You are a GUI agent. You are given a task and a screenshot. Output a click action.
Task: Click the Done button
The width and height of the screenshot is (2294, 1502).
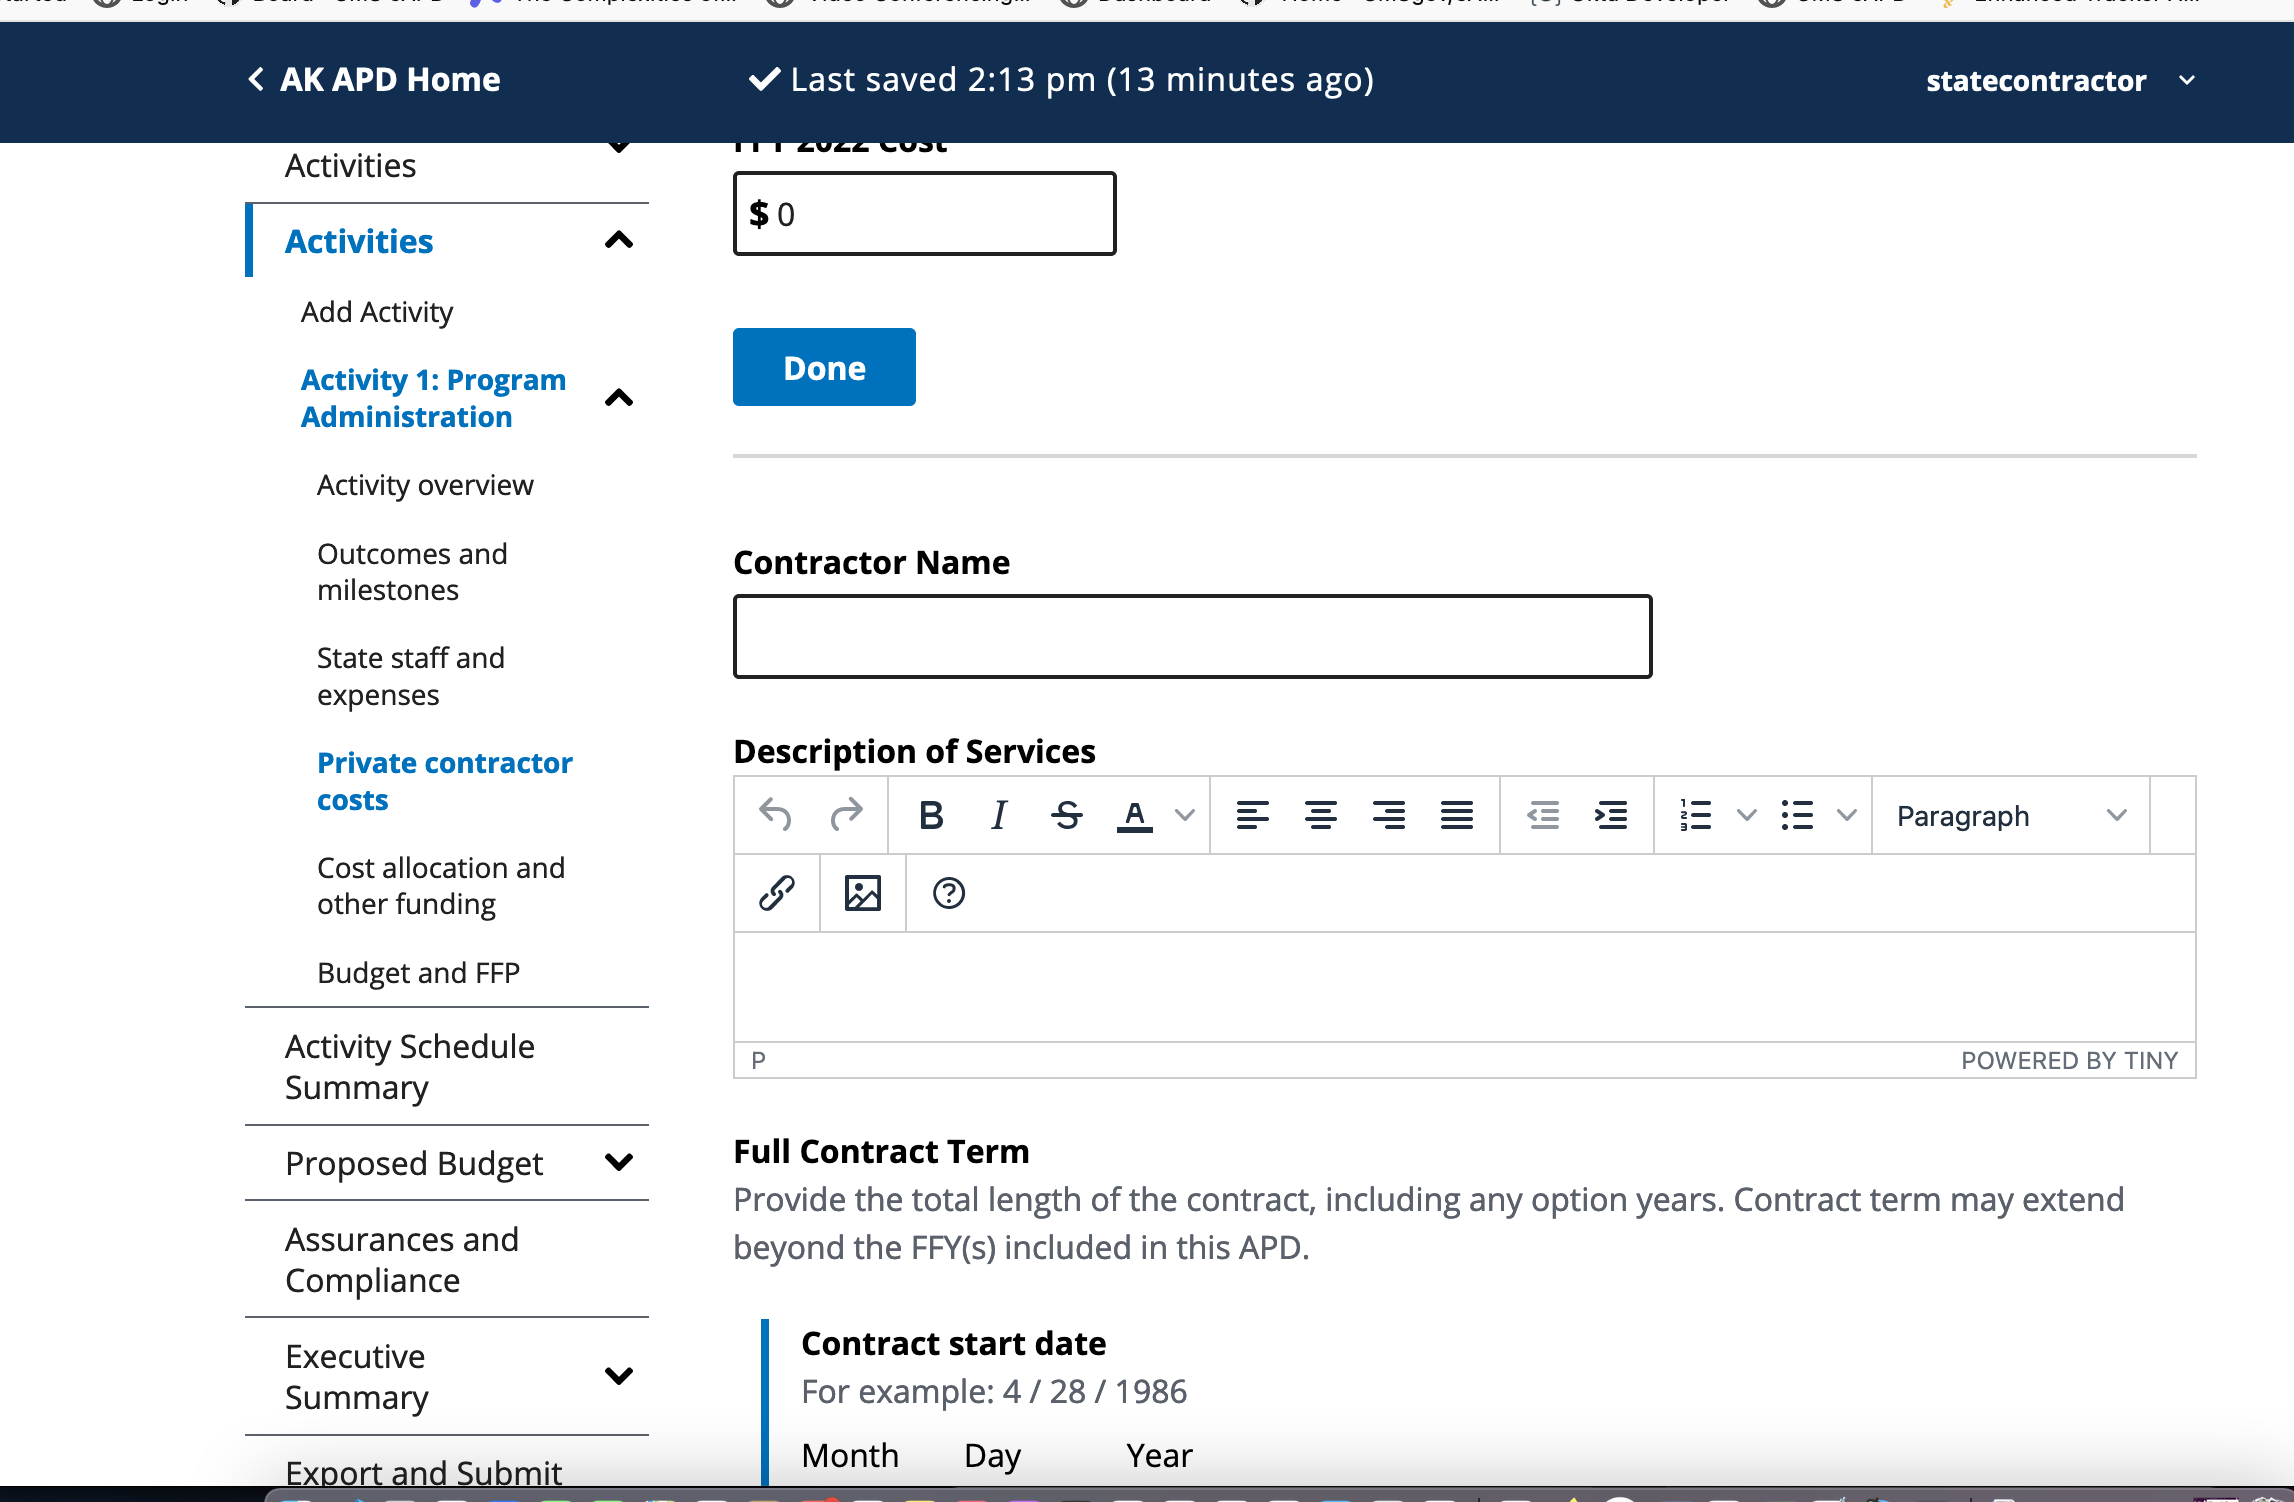823,367
